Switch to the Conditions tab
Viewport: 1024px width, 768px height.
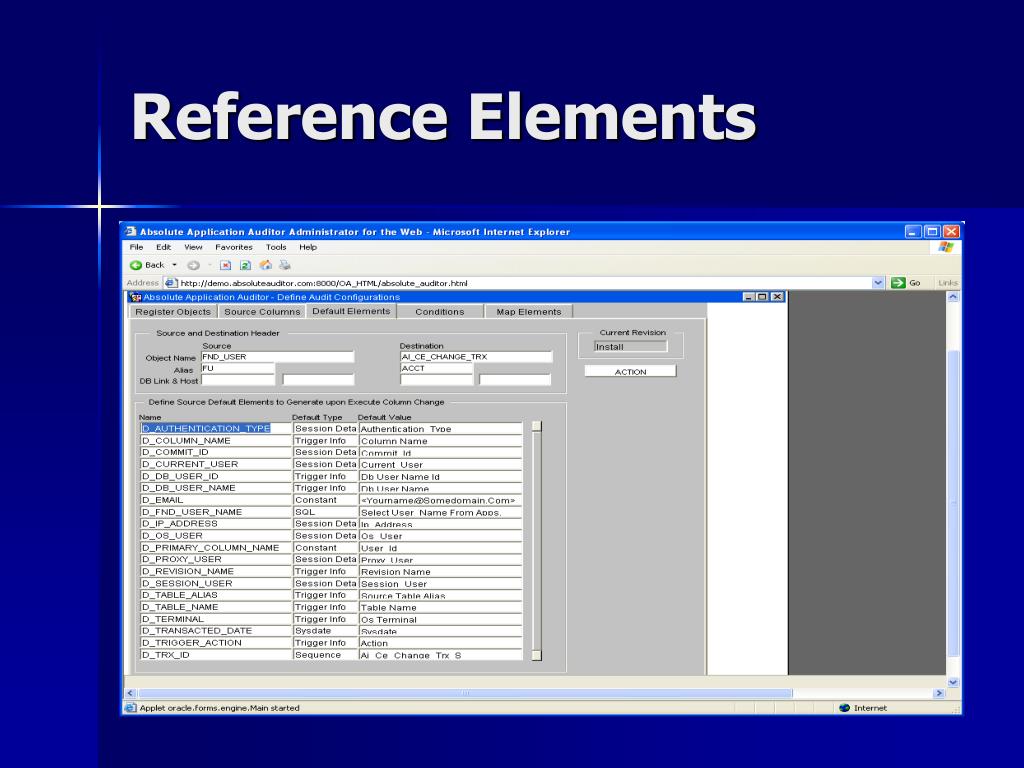[x=440, y=312]
